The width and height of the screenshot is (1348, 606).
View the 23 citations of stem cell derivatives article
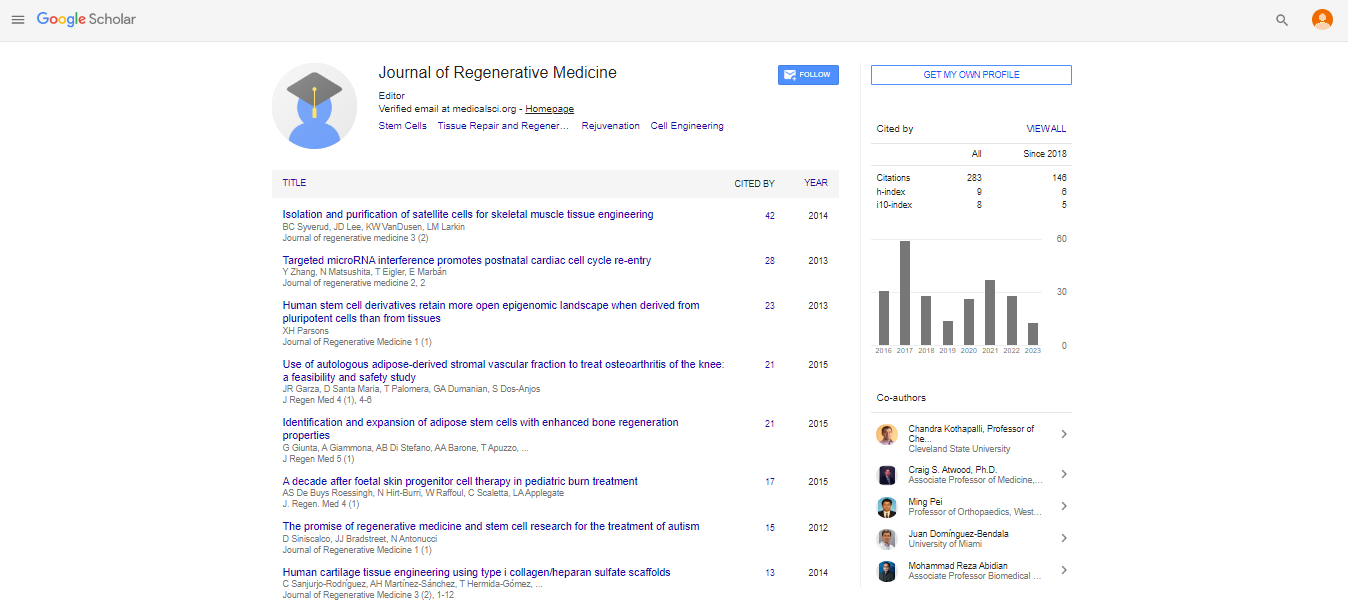[769, 306]
